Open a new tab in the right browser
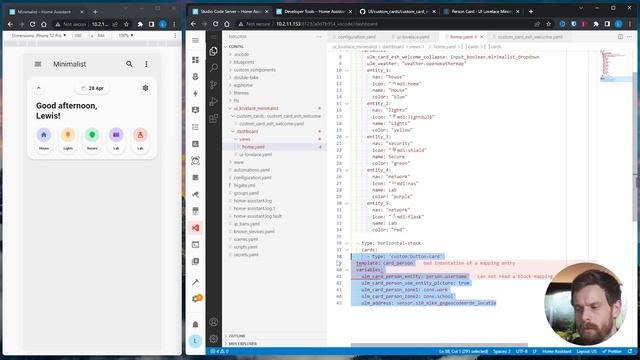This screenshot has height=360, width=640. point(531,11)
